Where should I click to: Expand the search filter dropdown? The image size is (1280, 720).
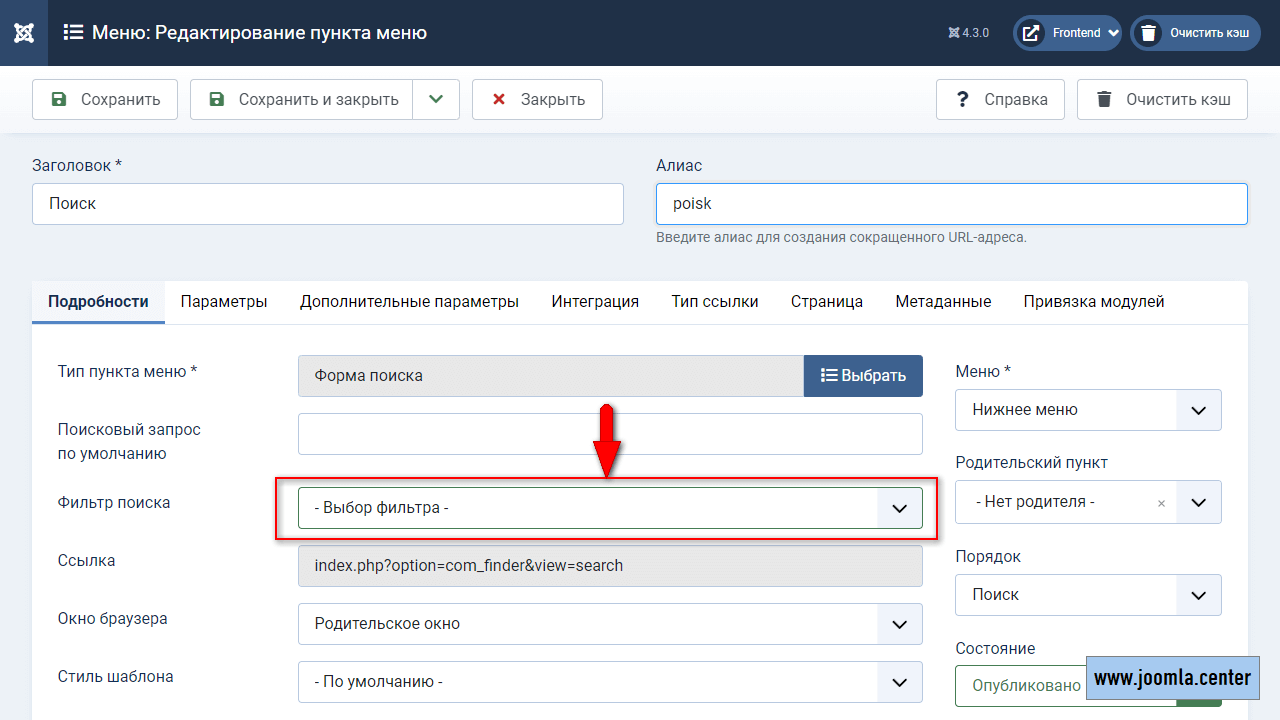click(x=899, y=508)
